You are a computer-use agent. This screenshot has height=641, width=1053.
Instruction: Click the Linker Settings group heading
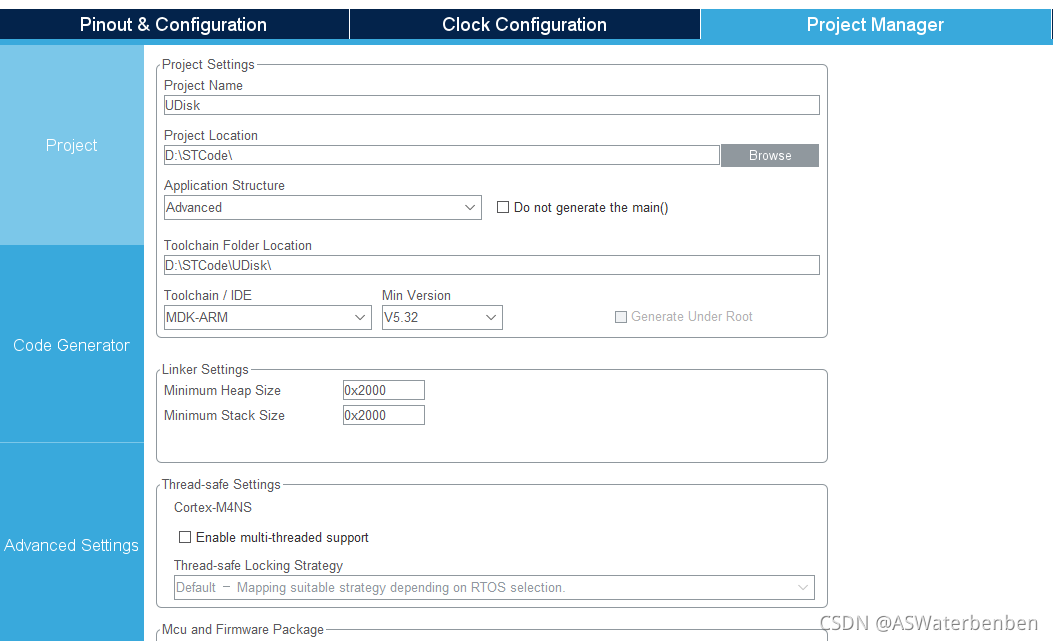point(205,370)
